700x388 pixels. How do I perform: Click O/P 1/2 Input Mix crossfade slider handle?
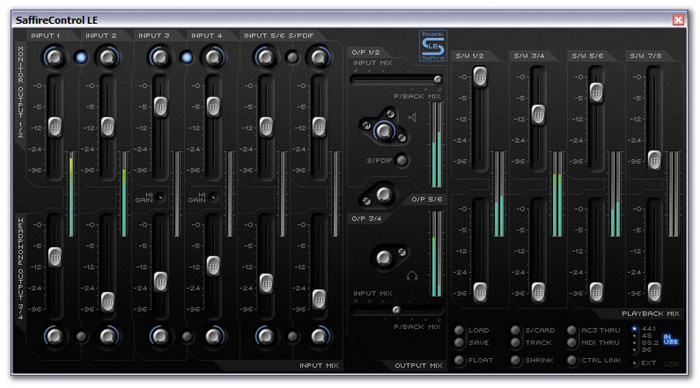tap(438, 79)
